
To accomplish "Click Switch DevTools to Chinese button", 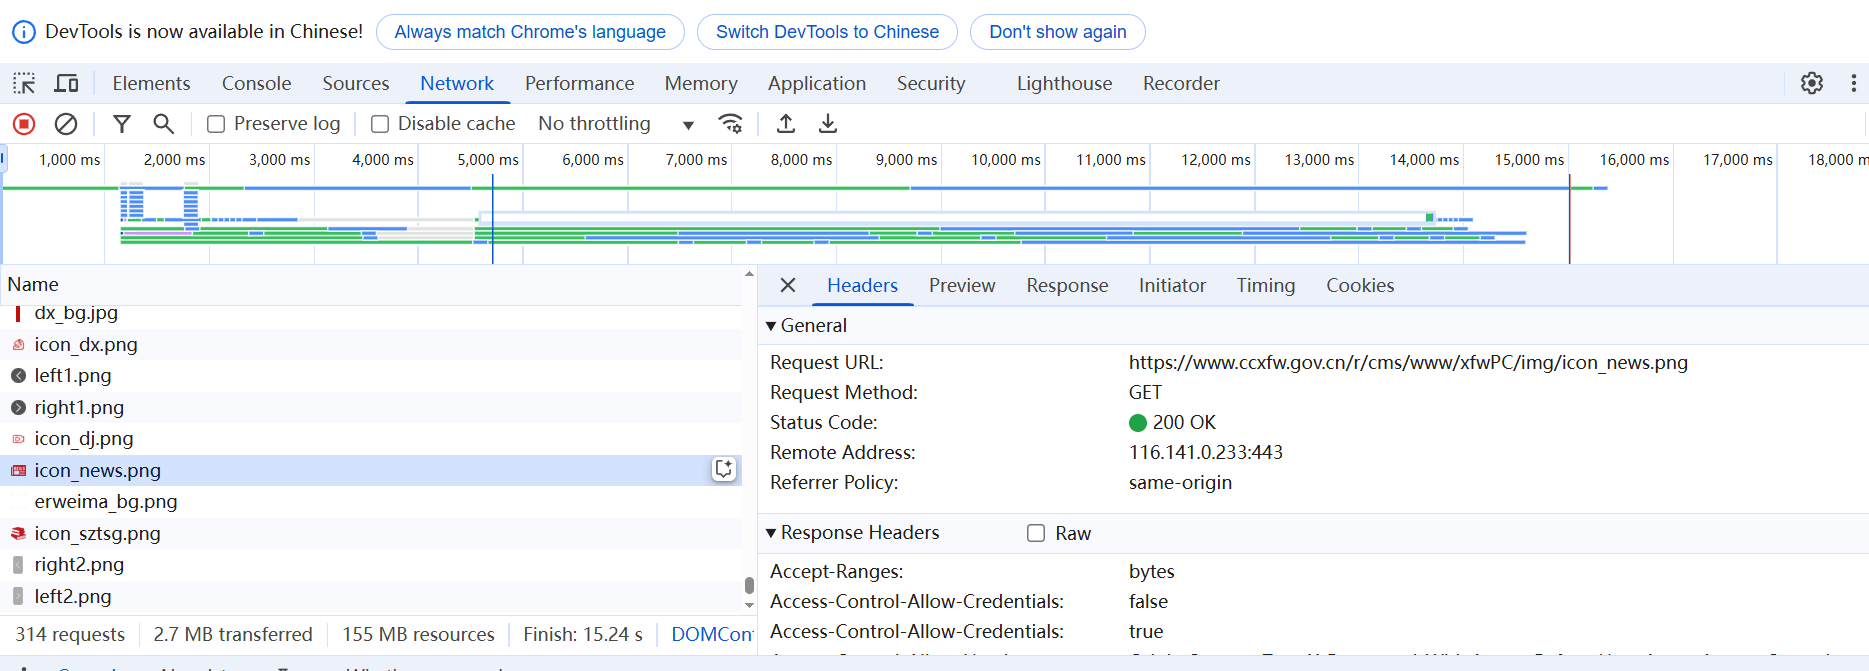I will point(827,32).
